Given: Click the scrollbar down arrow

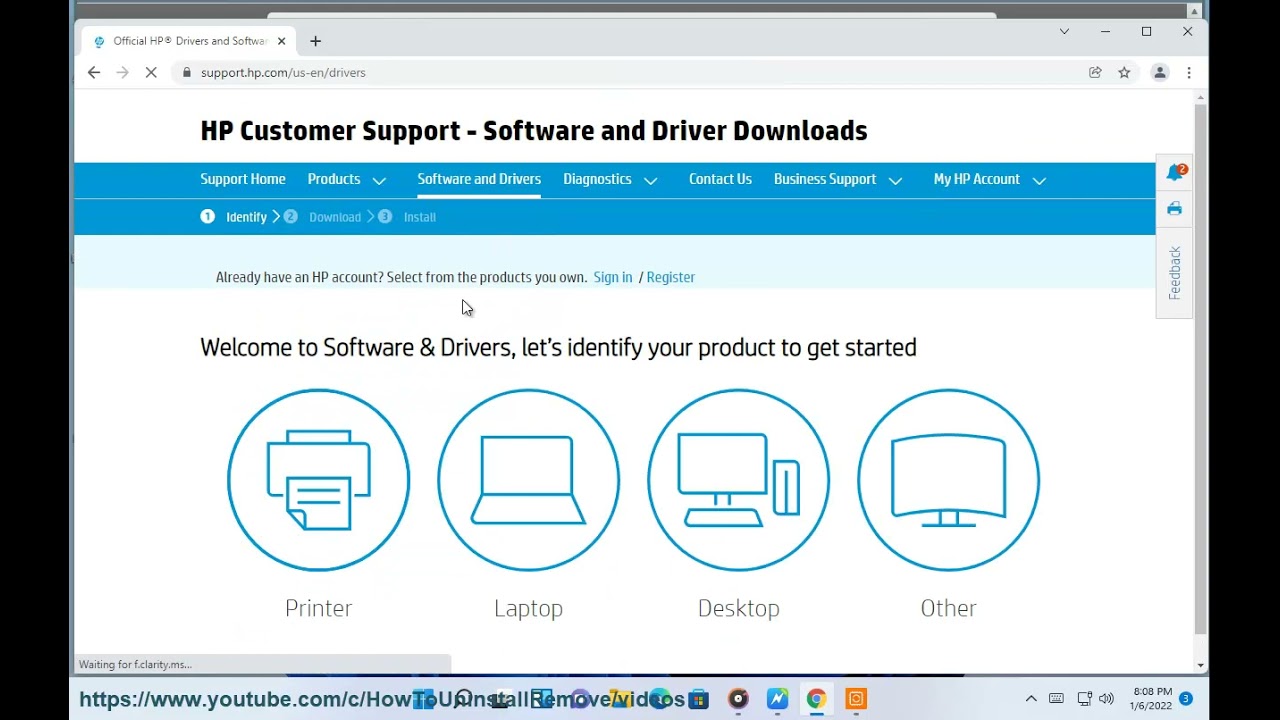Looking at the screenshot, I should pos(1200,665).
